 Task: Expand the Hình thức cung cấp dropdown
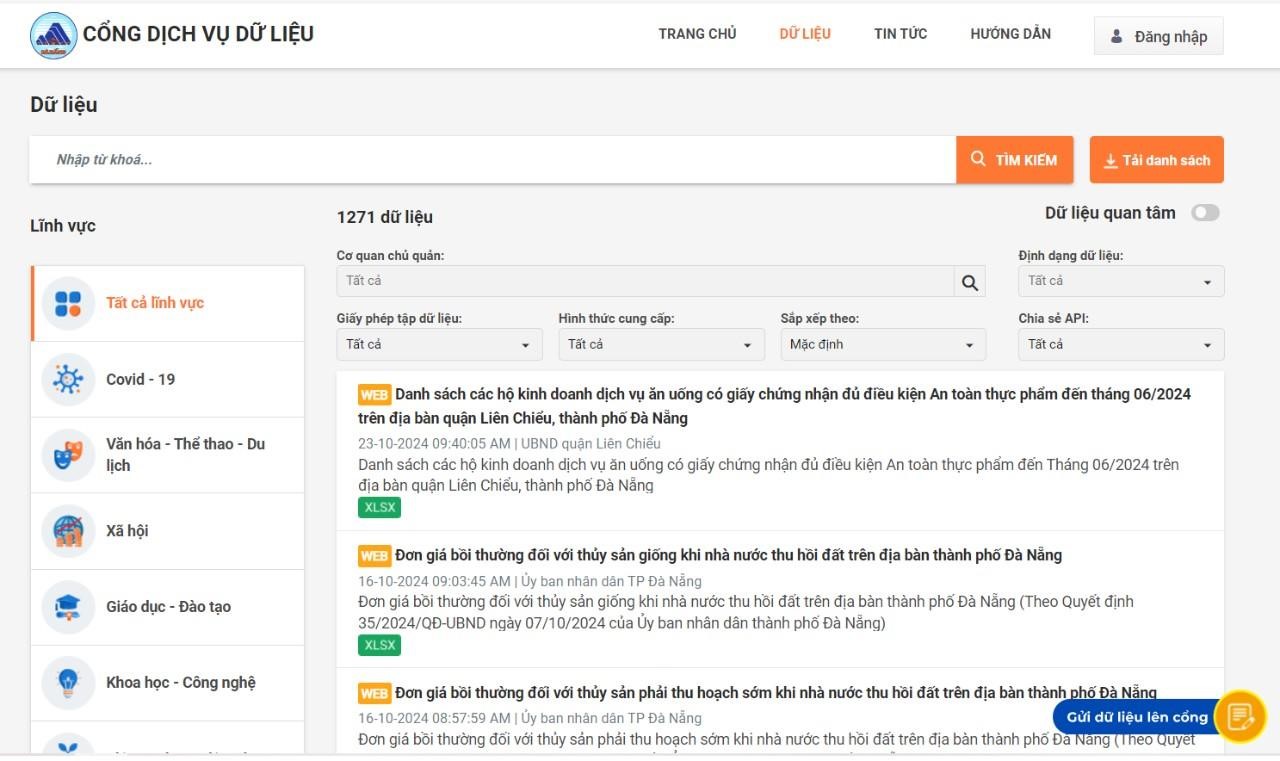point(661,345)
